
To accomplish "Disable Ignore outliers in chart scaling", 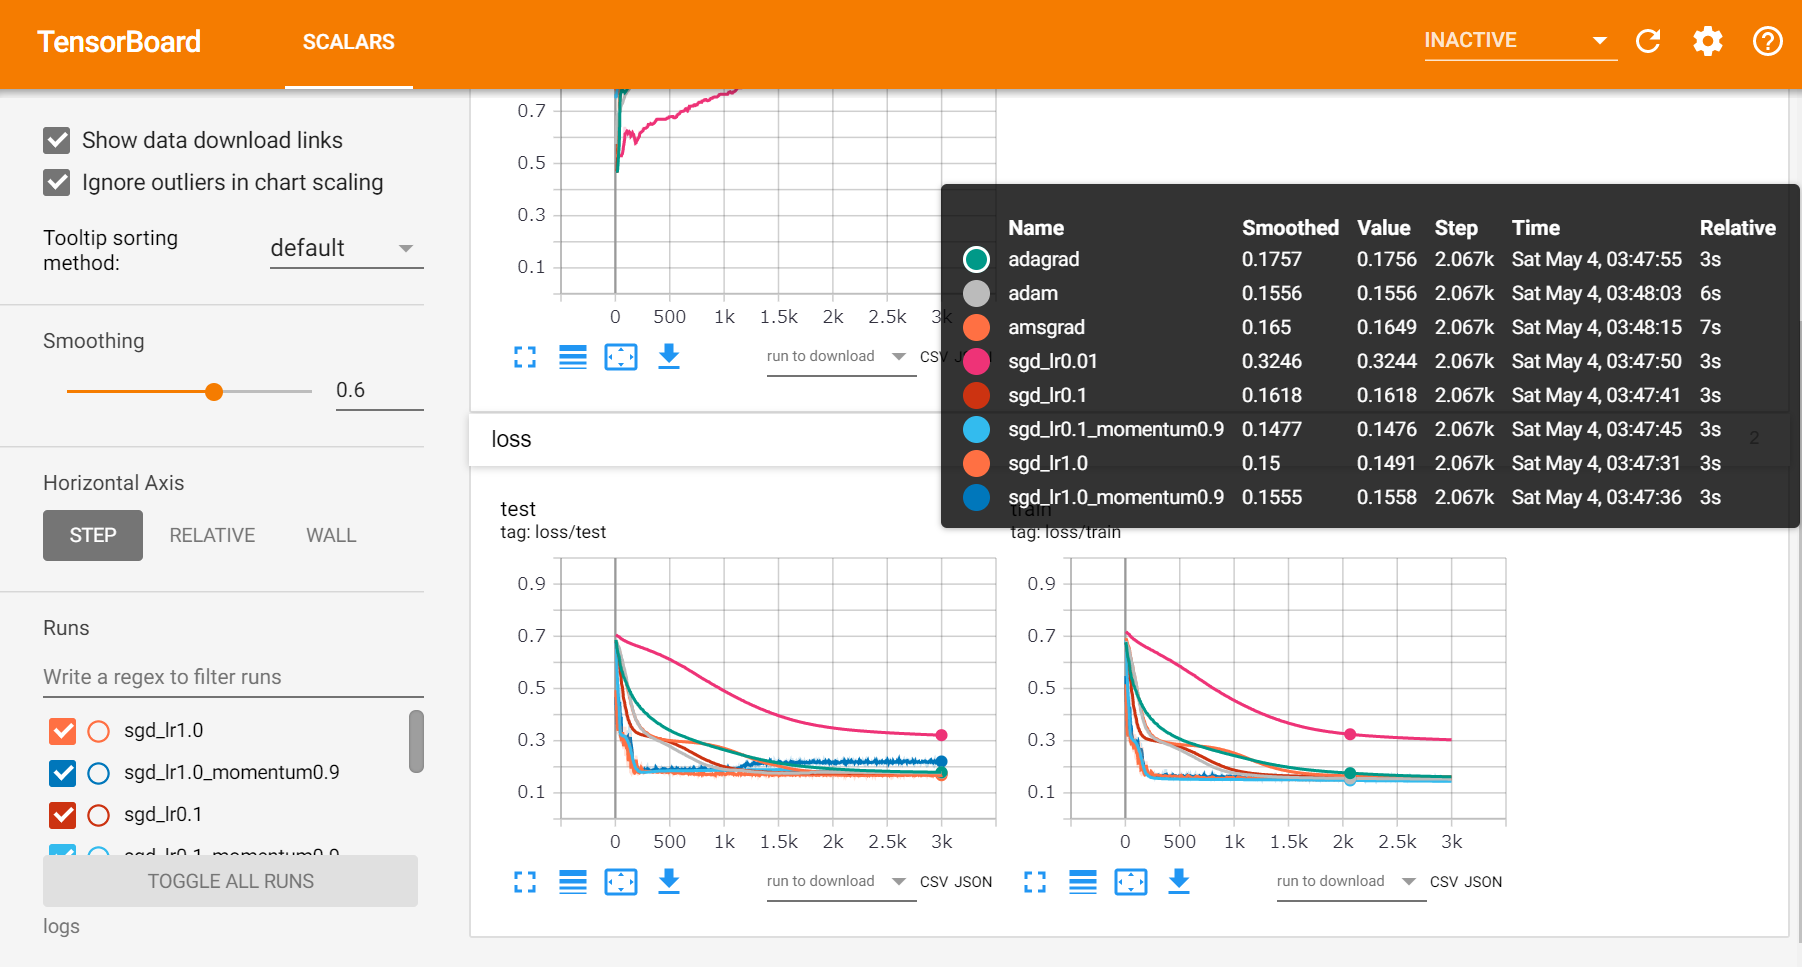I will coord(56,182).
